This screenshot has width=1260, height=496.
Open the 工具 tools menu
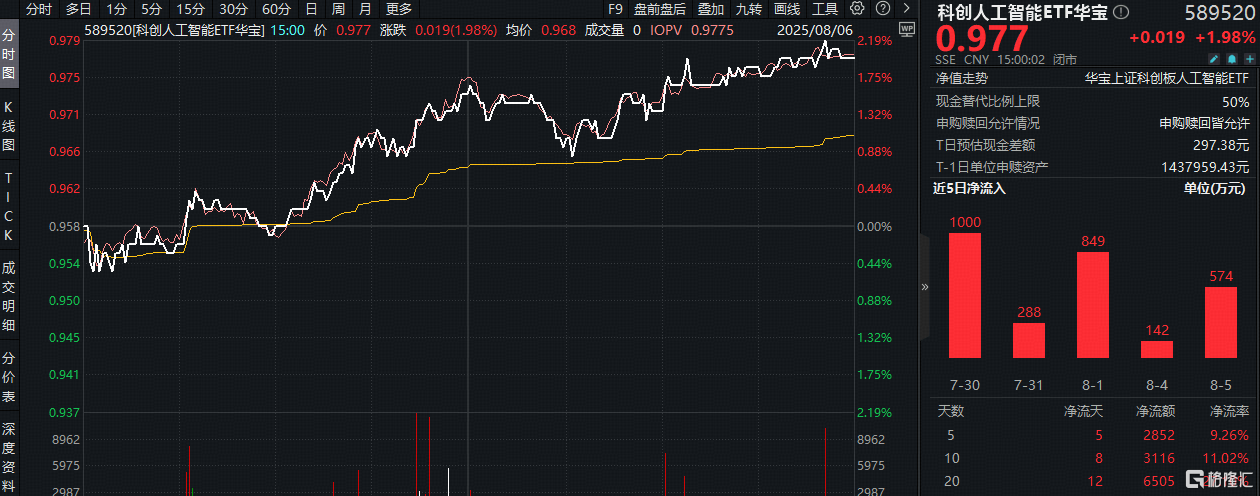(x=826, y=9)
